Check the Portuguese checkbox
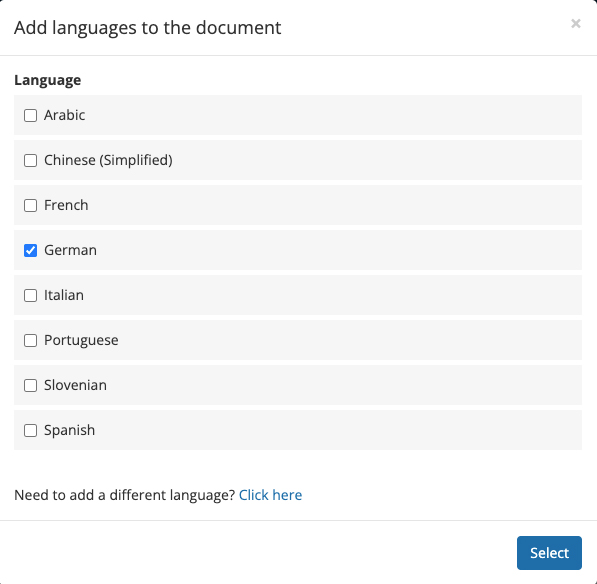The height and width of the screenshot is (584, 597). [30, 340]
